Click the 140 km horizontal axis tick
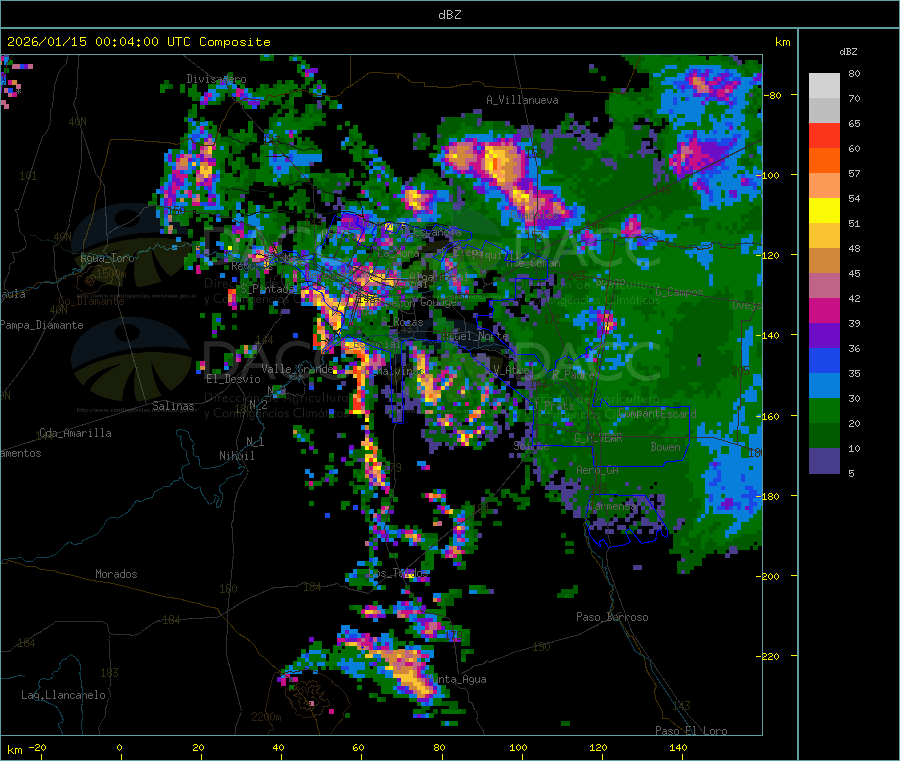The image size is (900, 761). coord(678,747)
